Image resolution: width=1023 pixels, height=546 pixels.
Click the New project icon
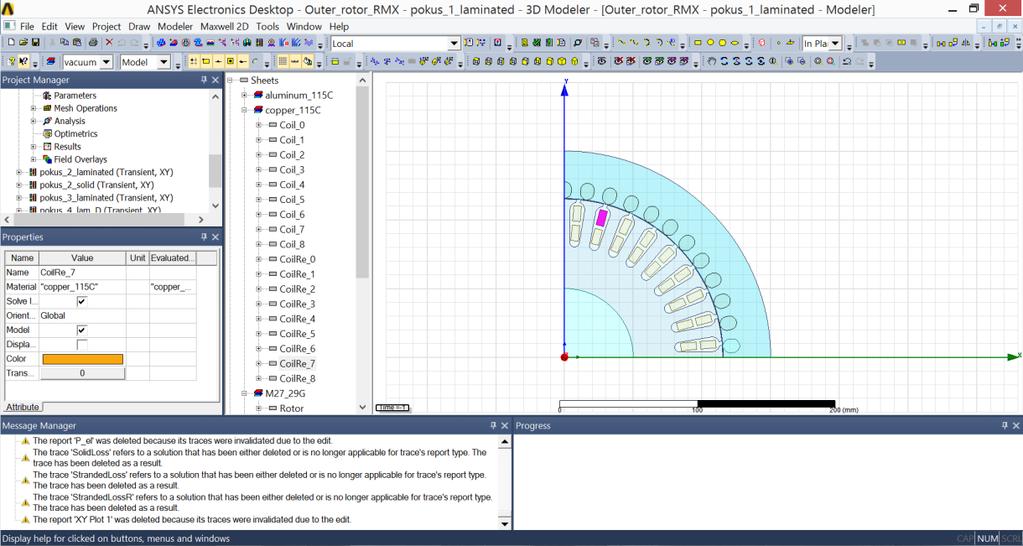pyautogui.click(x=11, y=43)
